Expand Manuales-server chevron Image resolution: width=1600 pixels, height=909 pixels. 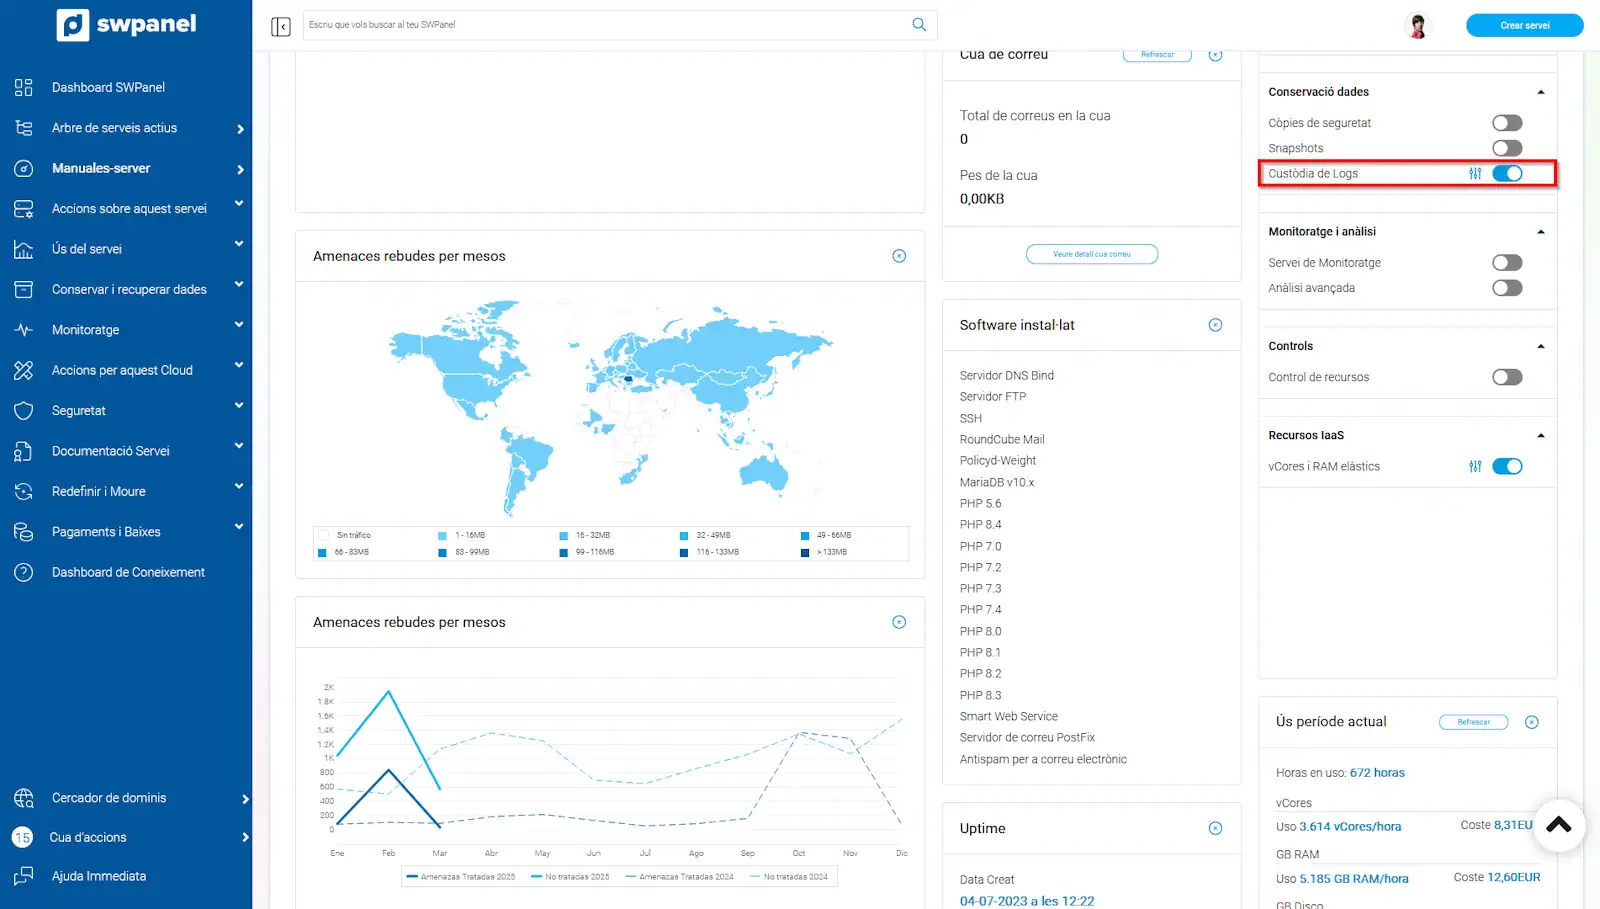click(x=240, y=169)
